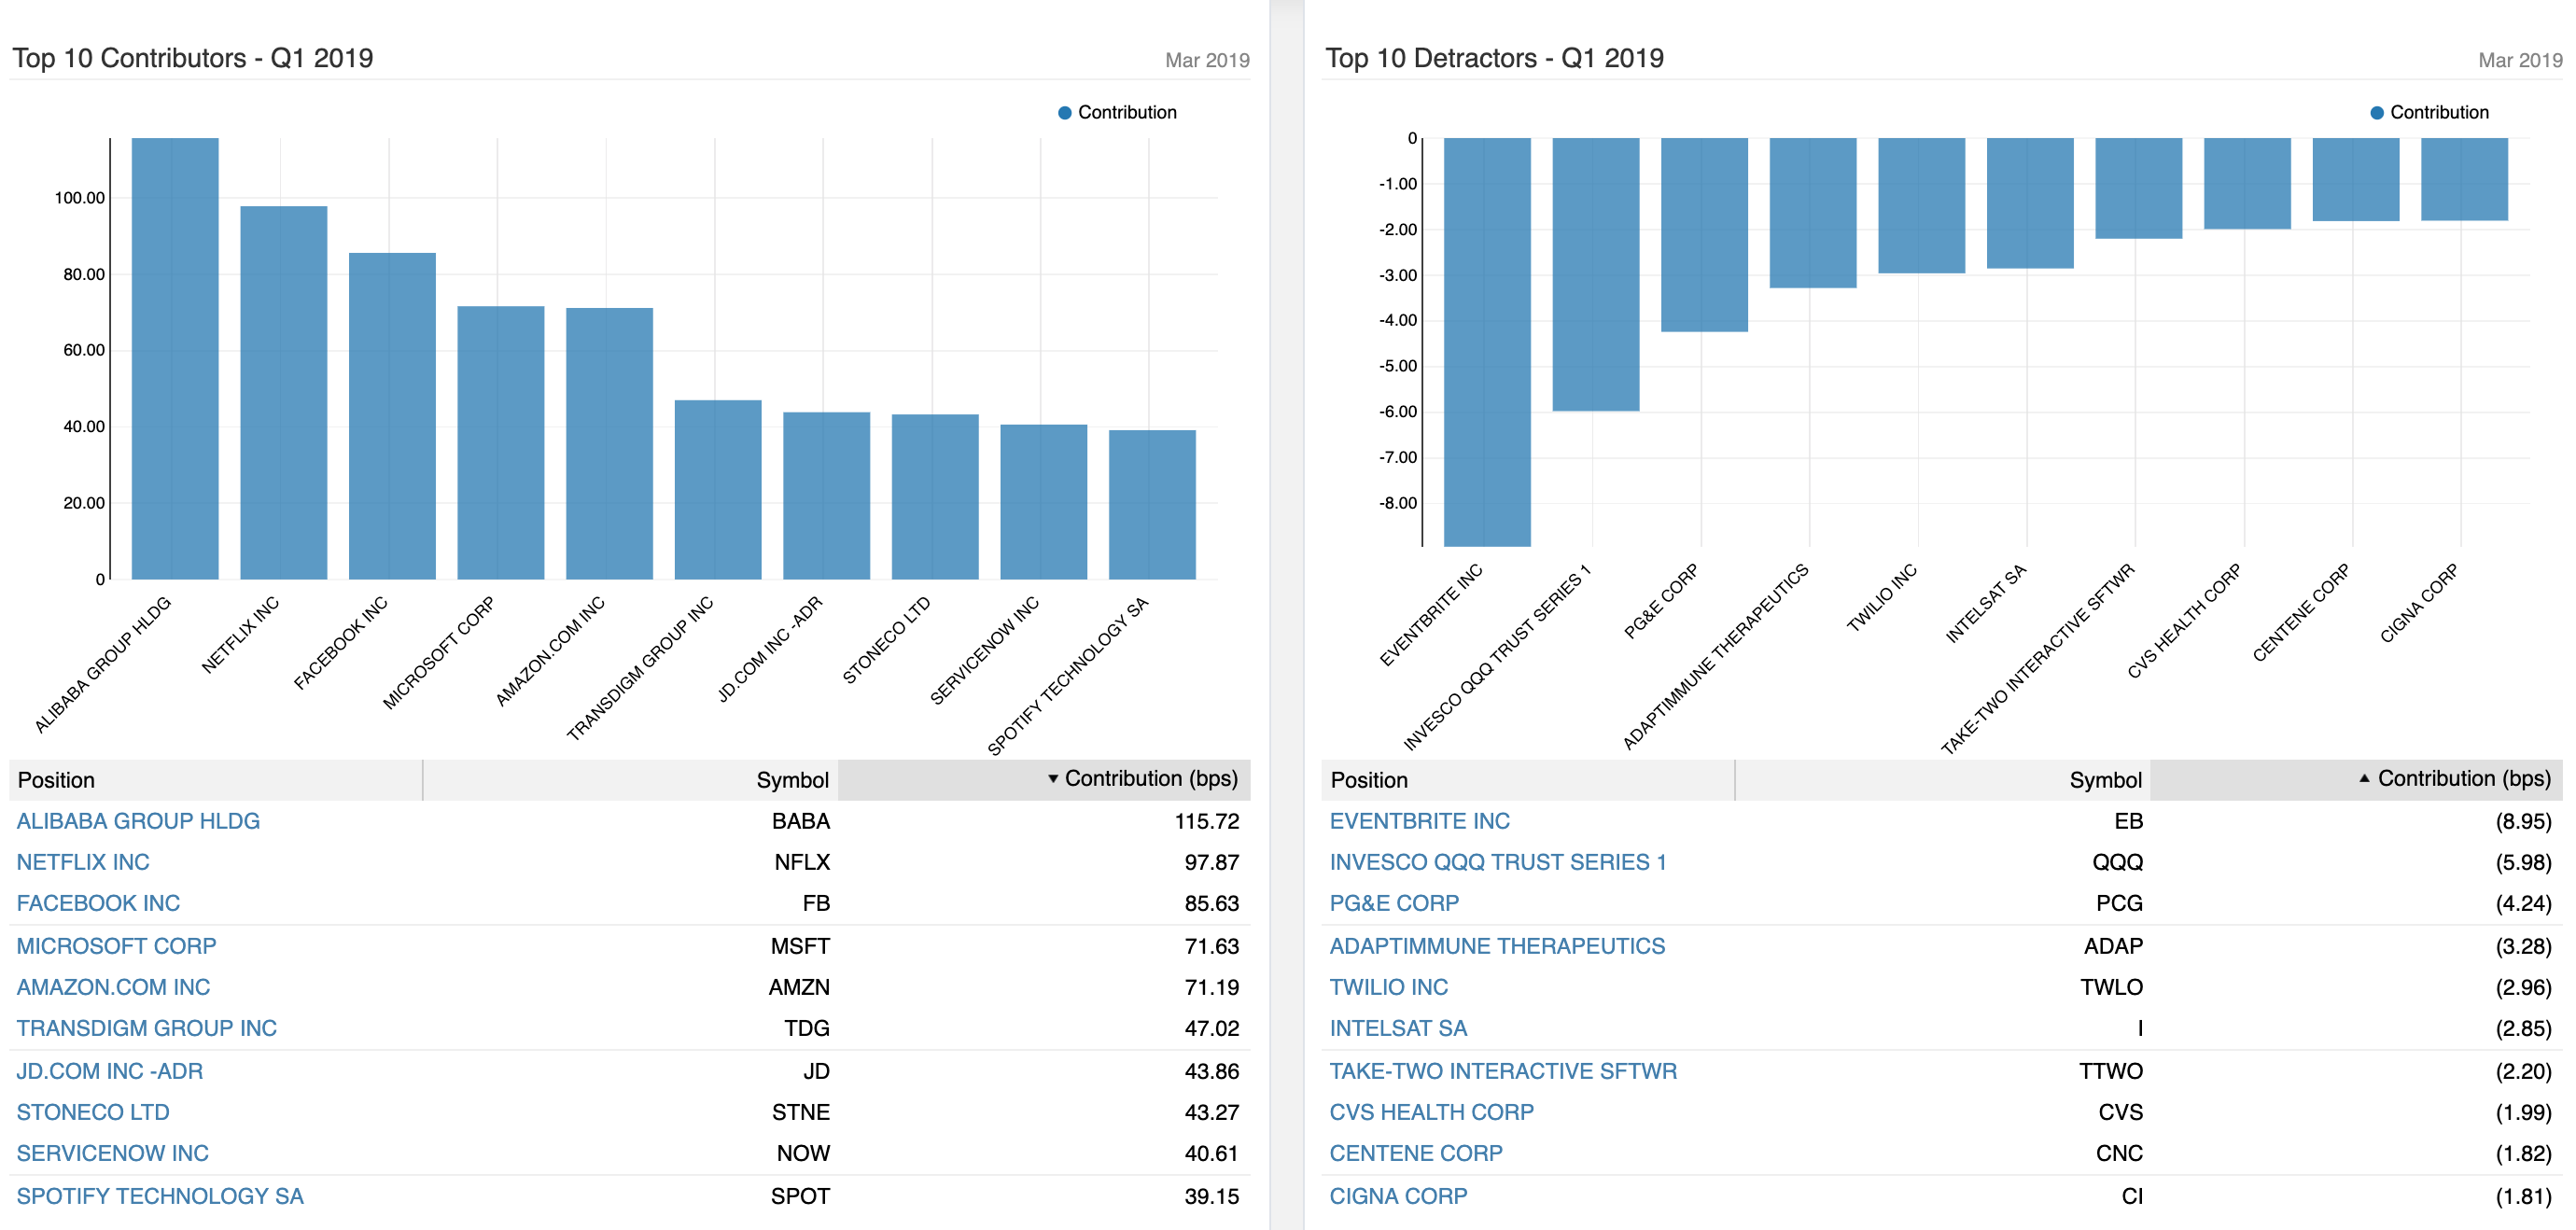Open the TWILIO INC position link
This screenshot has width=2576, height=1230.
(x=1389, y=987)
